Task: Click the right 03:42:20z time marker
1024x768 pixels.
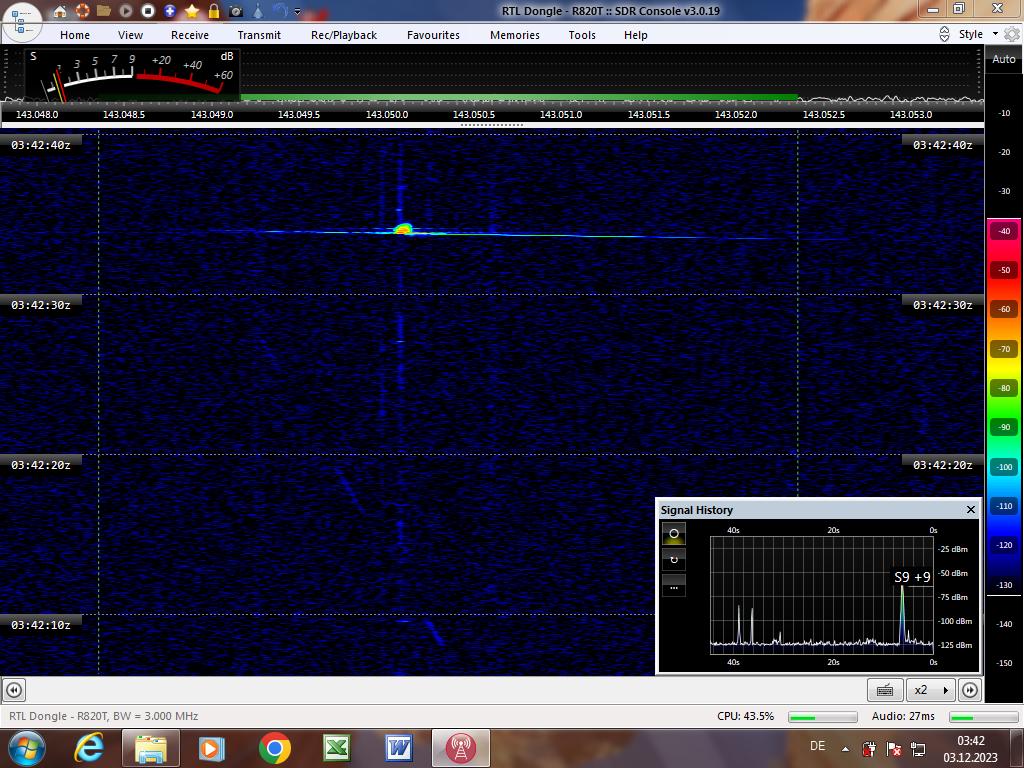Action: pyautogui.click(x=942, y=465)
